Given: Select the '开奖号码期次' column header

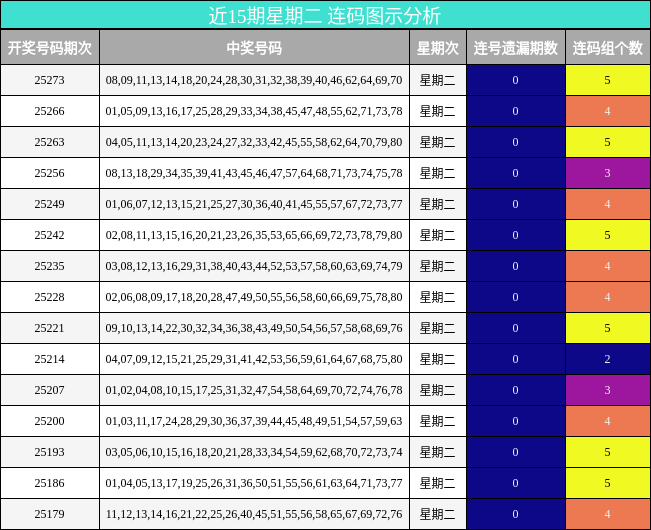Looking at the screenshot, I should [50, 48].
